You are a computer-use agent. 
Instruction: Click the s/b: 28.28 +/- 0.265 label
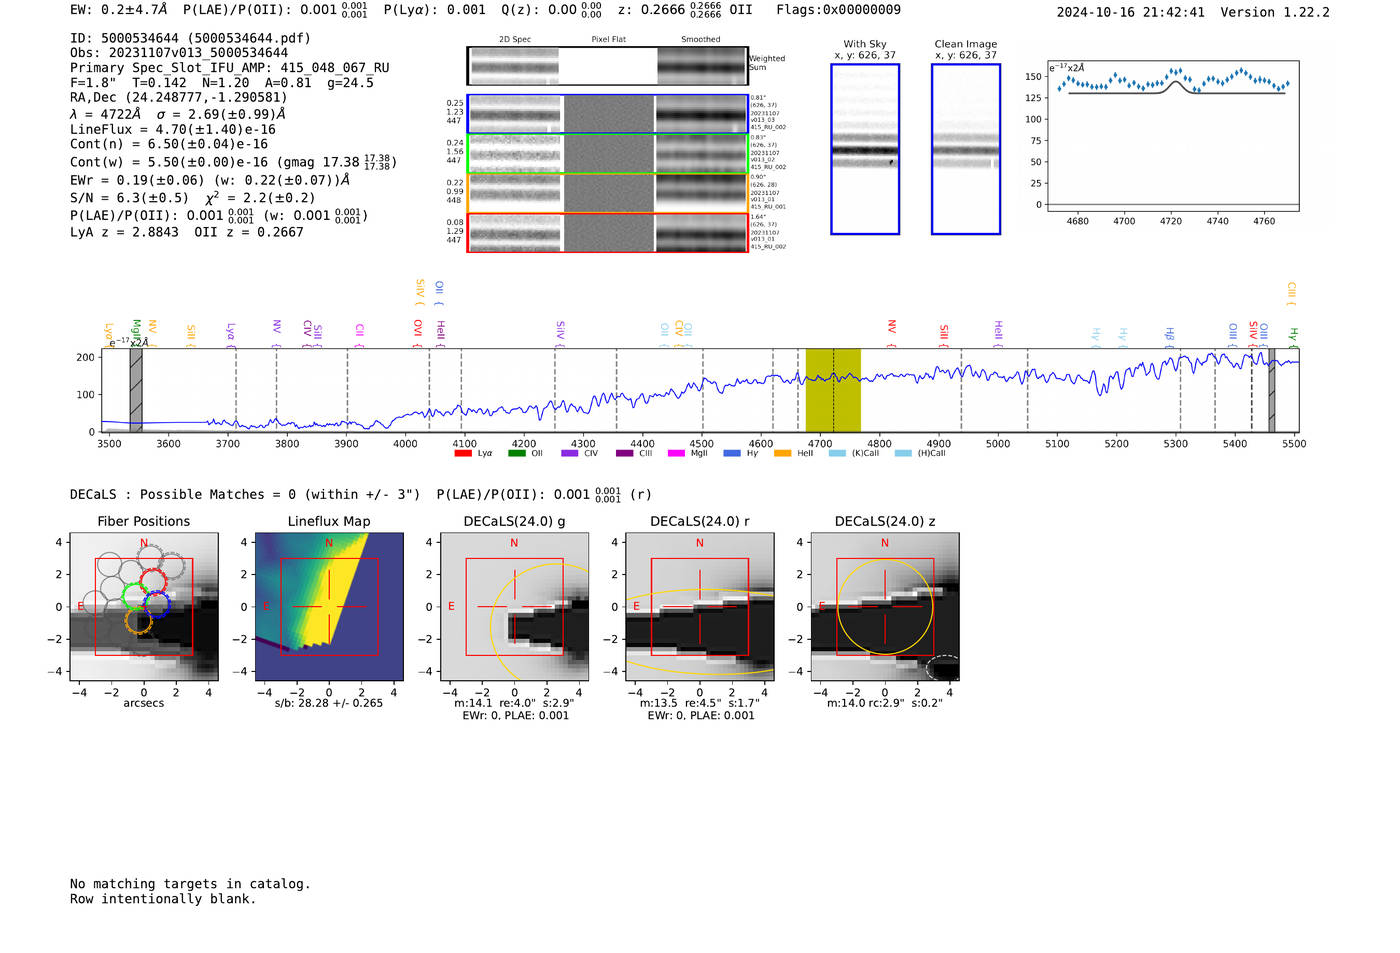tap(329, 703)
